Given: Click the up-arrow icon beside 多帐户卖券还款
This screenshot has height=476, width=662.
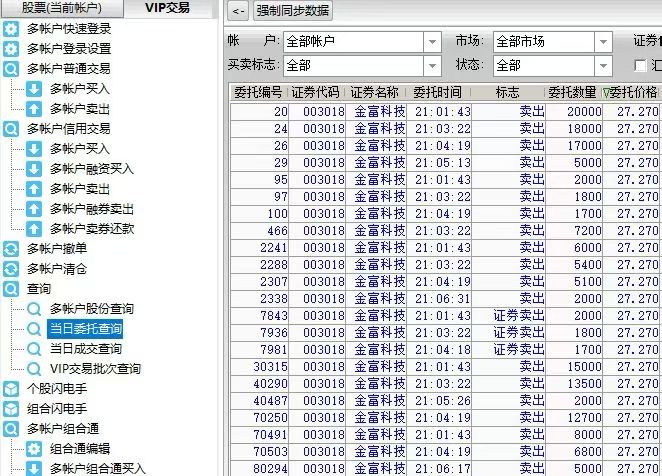Looking at the screenshot, I should click(x=34, y=228).
